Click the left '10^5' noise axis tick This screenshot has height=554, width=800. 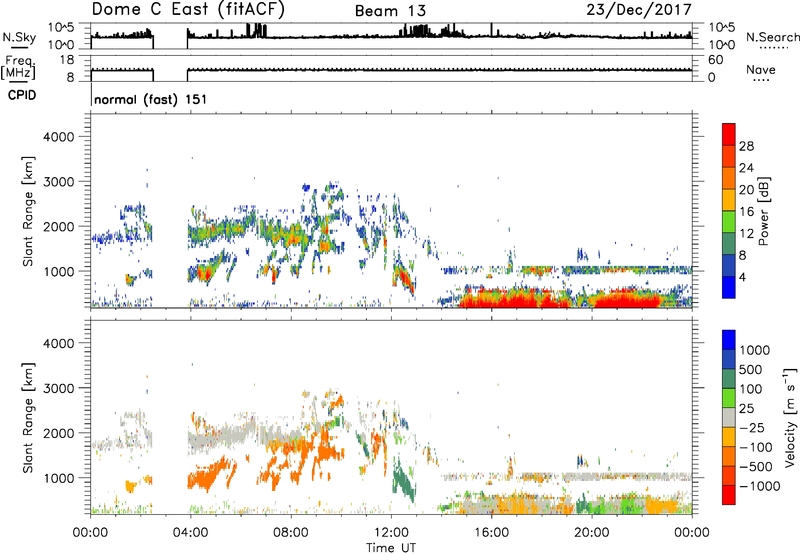(61, 27)
